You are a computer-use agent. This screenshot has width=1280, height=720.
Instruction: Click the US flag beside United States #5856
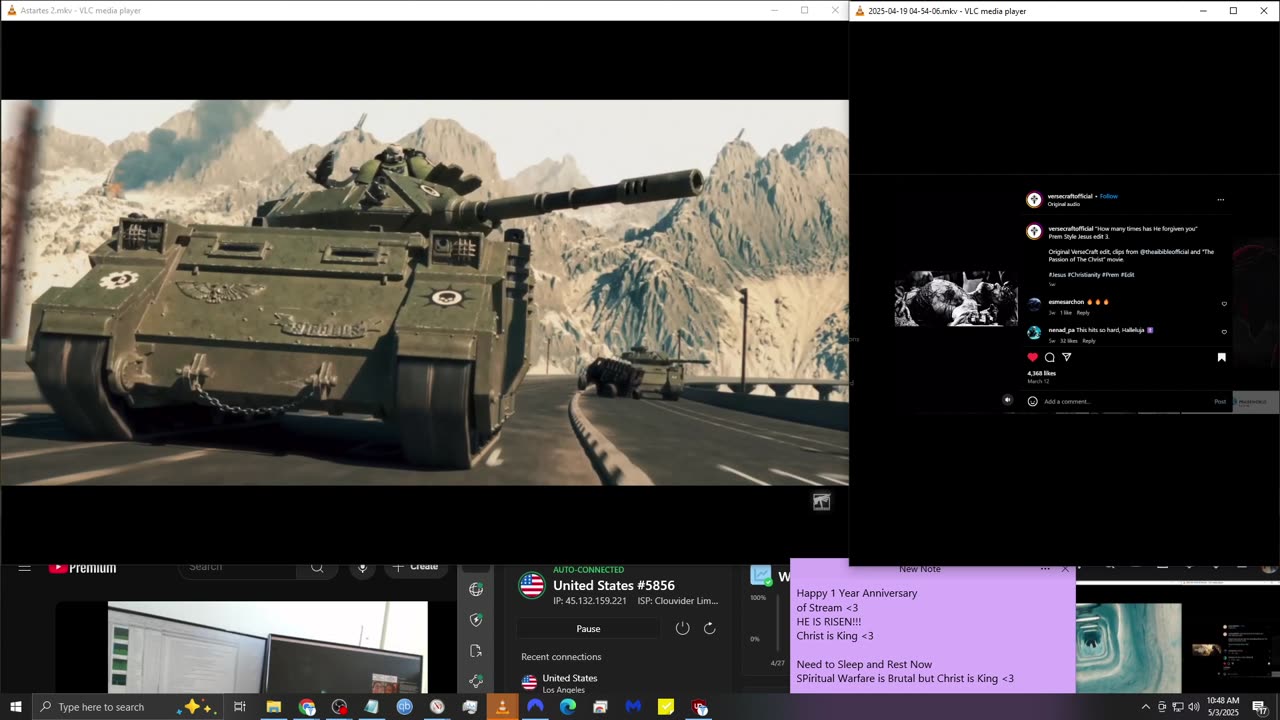pyautogui.click(x=531, y=585)
